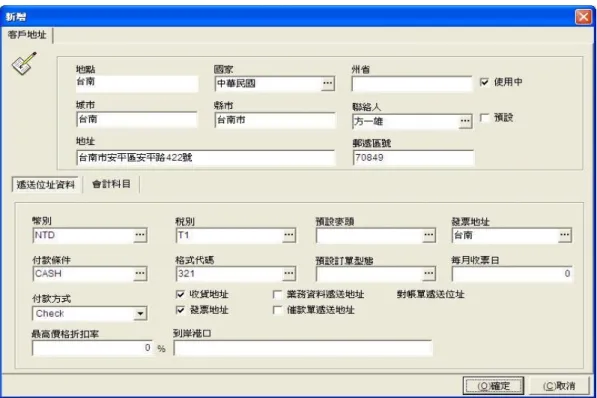Uncheck the 發票地址 checkbox
Viewport: 597px width, 398px height.
(x=180, y=310)
